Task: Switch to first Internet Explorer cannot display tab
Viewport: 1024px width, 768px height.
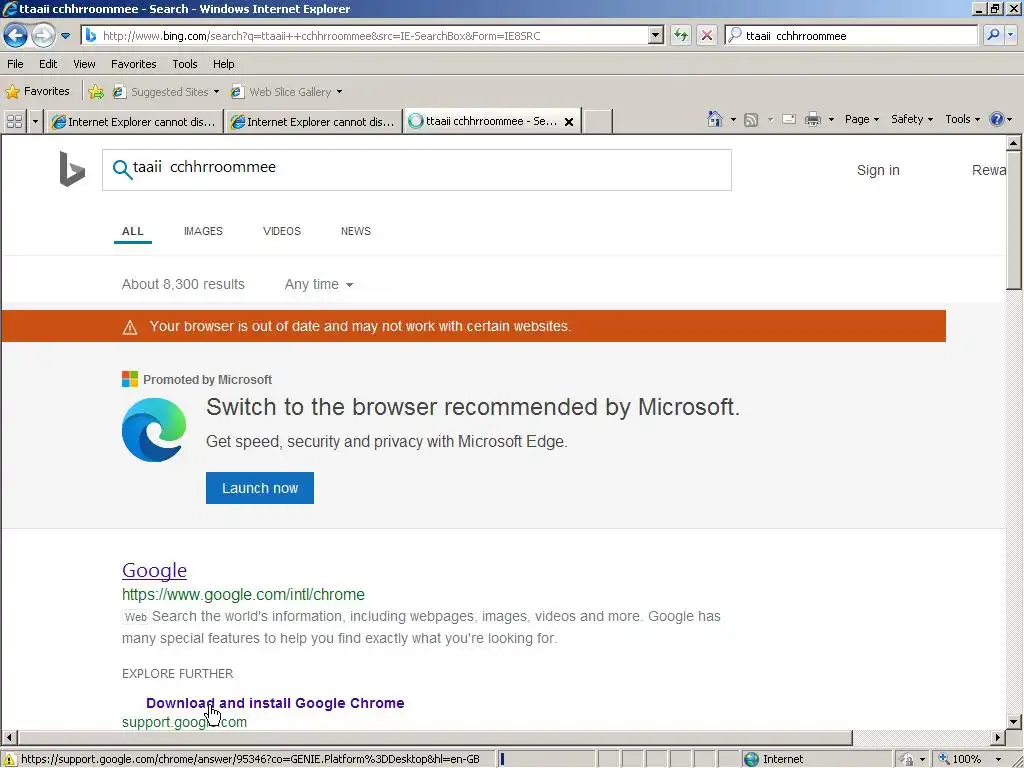Action: click(134, 121)
